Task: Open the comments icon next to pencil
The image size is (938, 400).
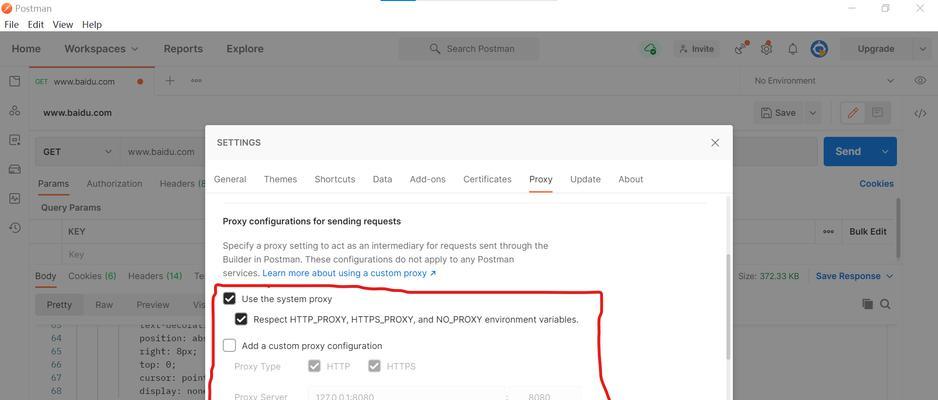Action: tap(878, 112)
